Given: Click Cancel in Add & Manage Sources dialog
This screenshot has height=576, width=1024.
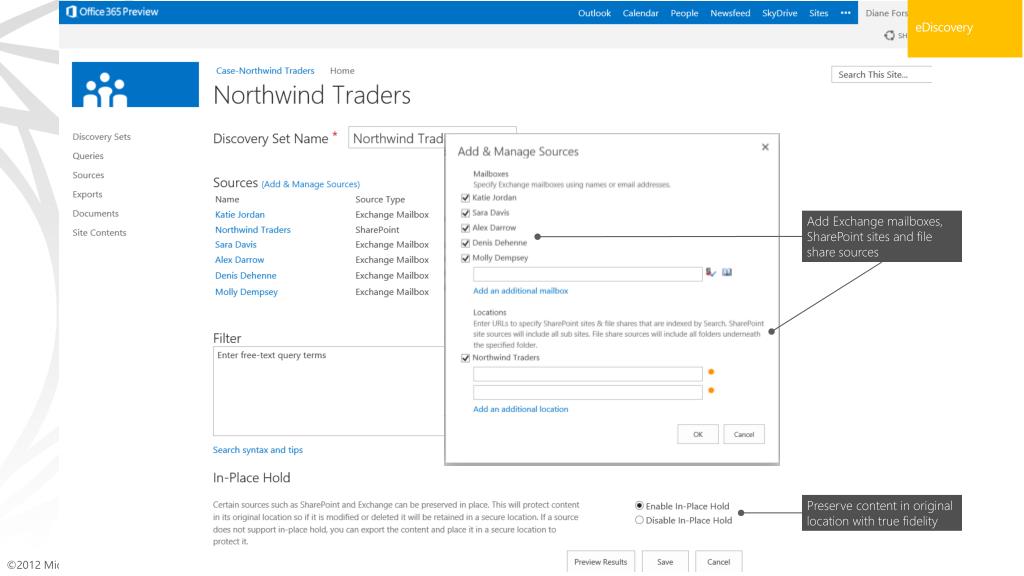Looking at the screenshot, I should click(744, 434).
